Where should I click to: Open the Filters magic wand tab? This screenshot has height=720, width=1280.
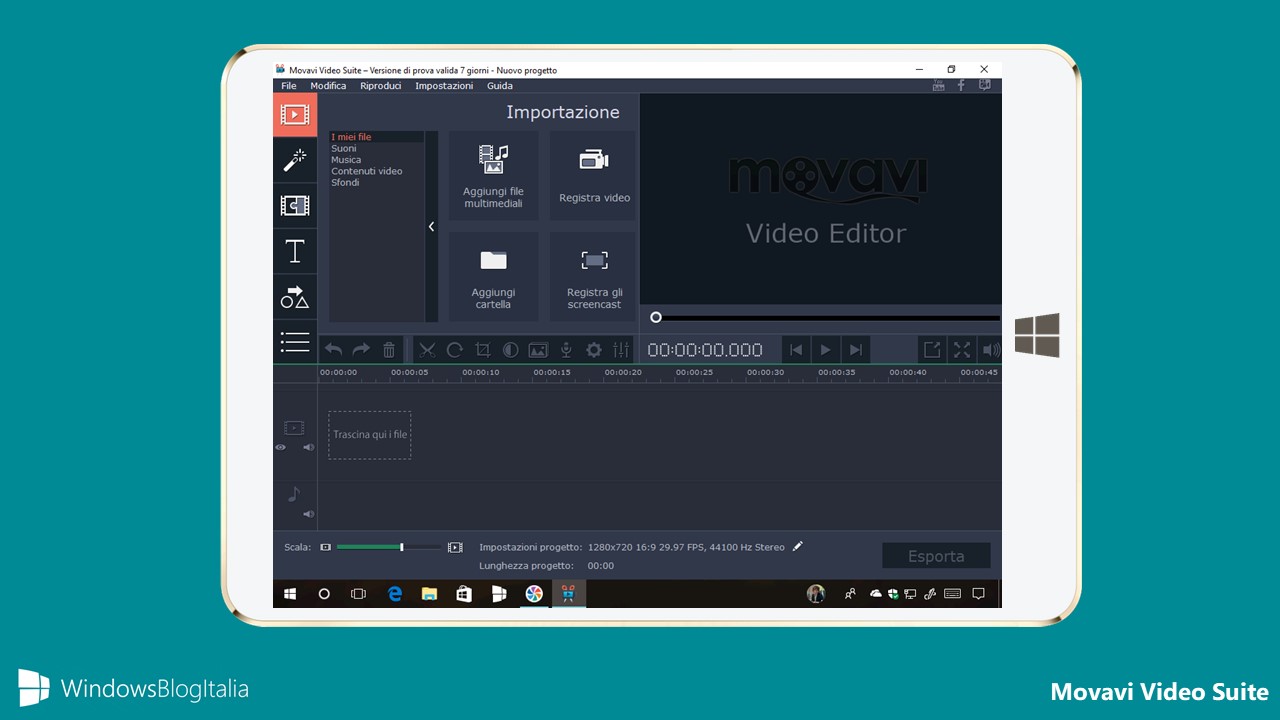pos(295,160)
